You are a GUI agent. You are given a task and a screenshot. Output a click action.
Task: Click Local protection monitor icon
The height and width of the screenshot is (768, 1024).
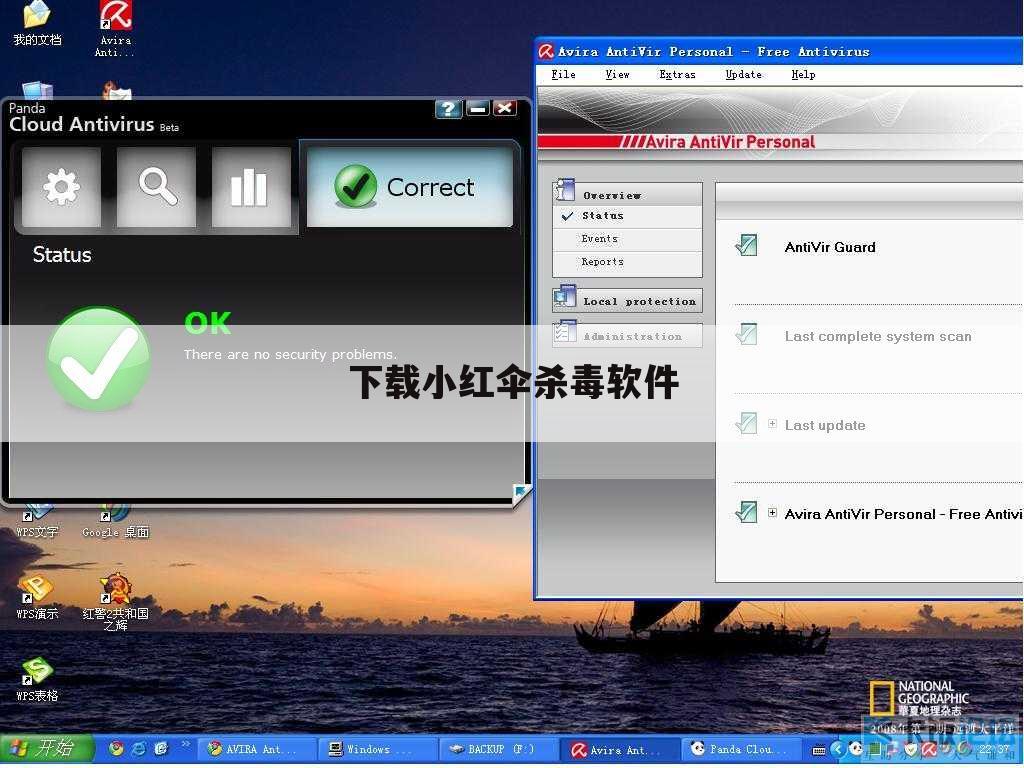click(564, 296)
